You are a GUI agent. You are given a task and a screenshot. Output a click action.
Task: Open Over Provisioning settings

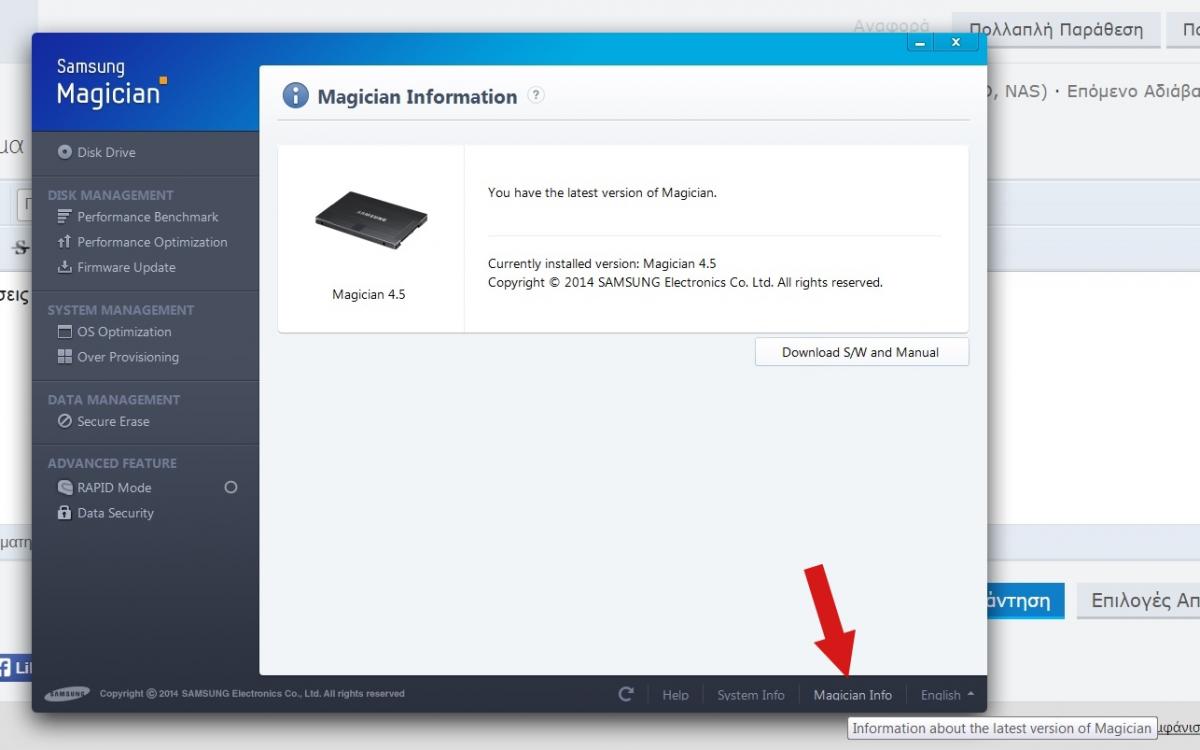[x=118, y=357]
